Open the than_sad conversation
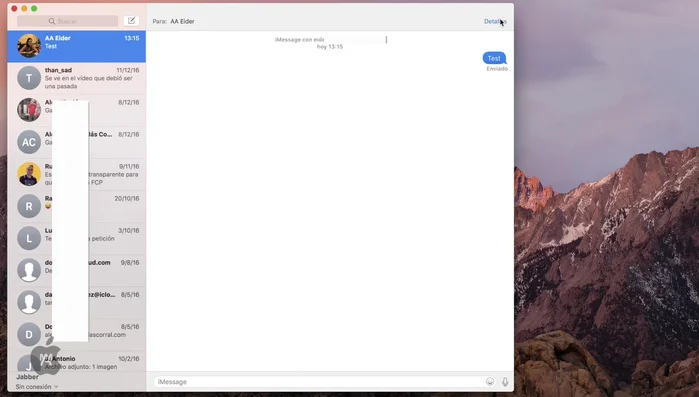 tap(77, 78)
